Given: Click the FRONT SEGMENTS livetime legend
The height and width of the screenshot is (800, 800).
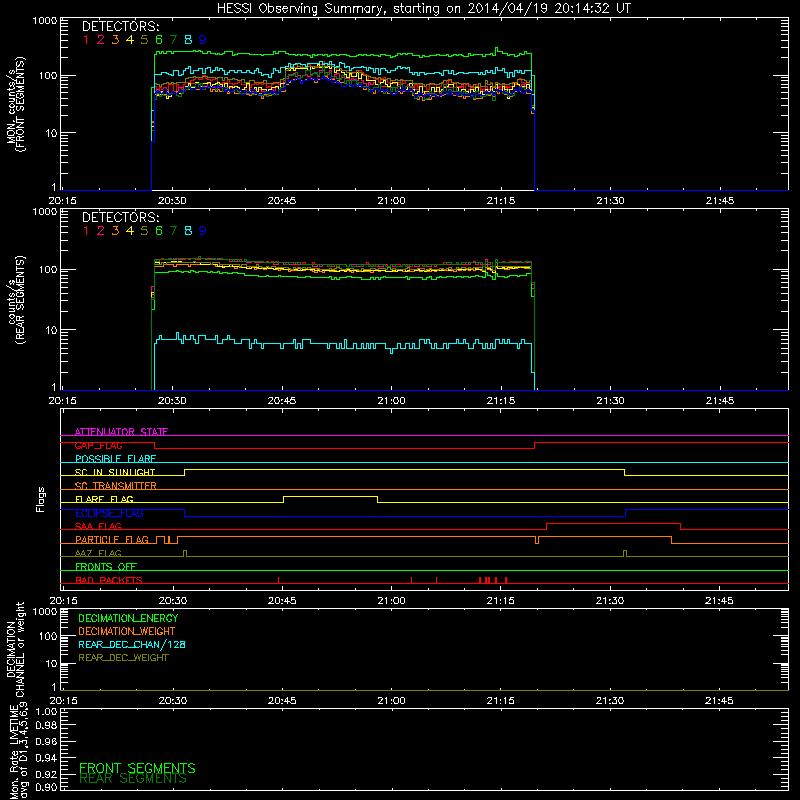Looking at the screenshot, I should click(x=137, y=768).
